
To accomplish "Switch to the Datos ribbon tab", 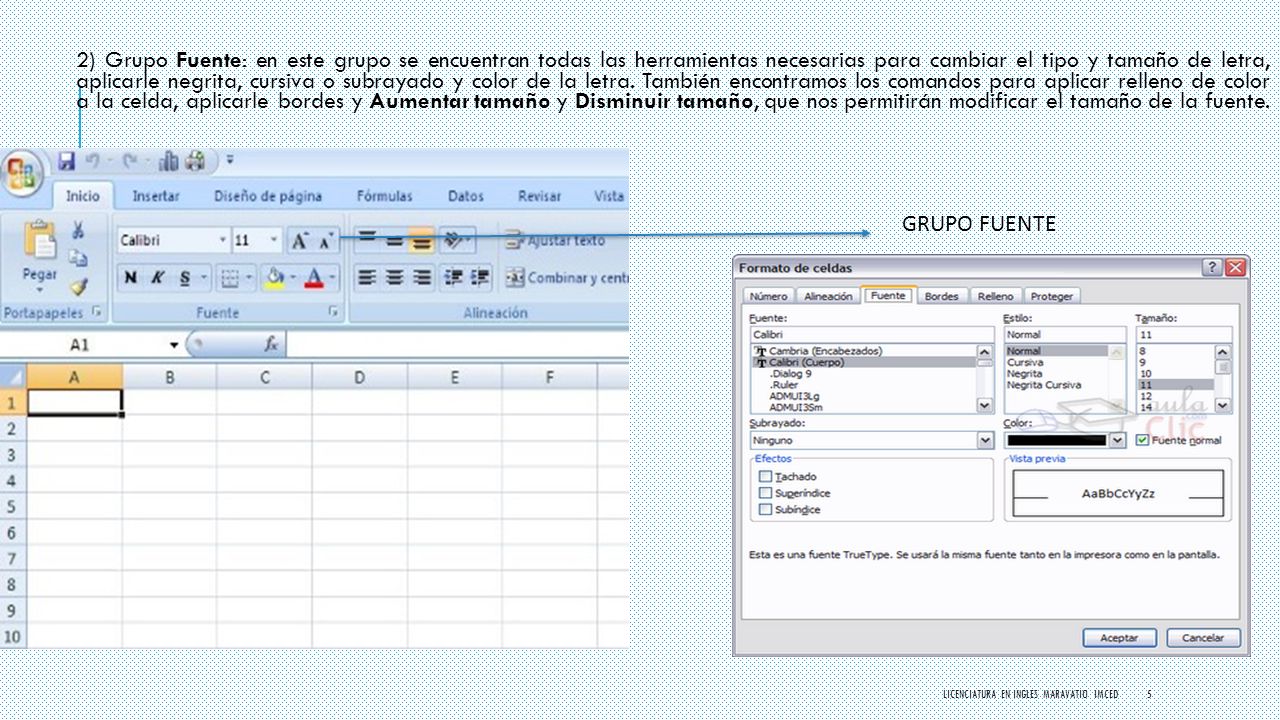I will (465, 197).
